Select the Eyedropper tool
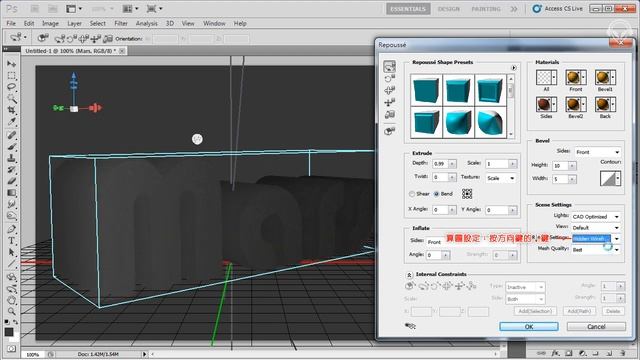The width and height of the screenshot is (640, 360). 11,121
